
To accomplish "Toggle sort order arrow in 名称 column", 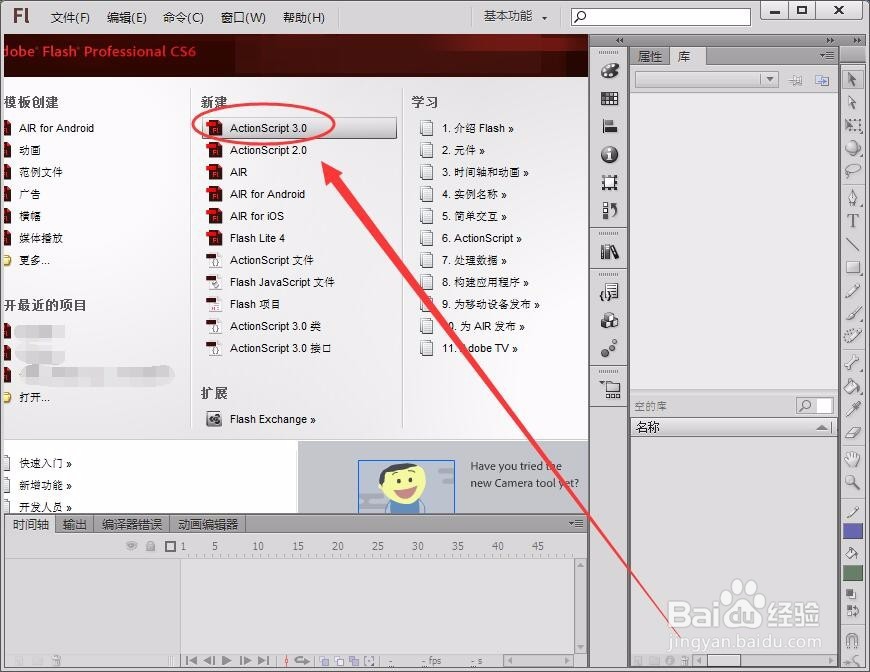I will pos(822,427).
